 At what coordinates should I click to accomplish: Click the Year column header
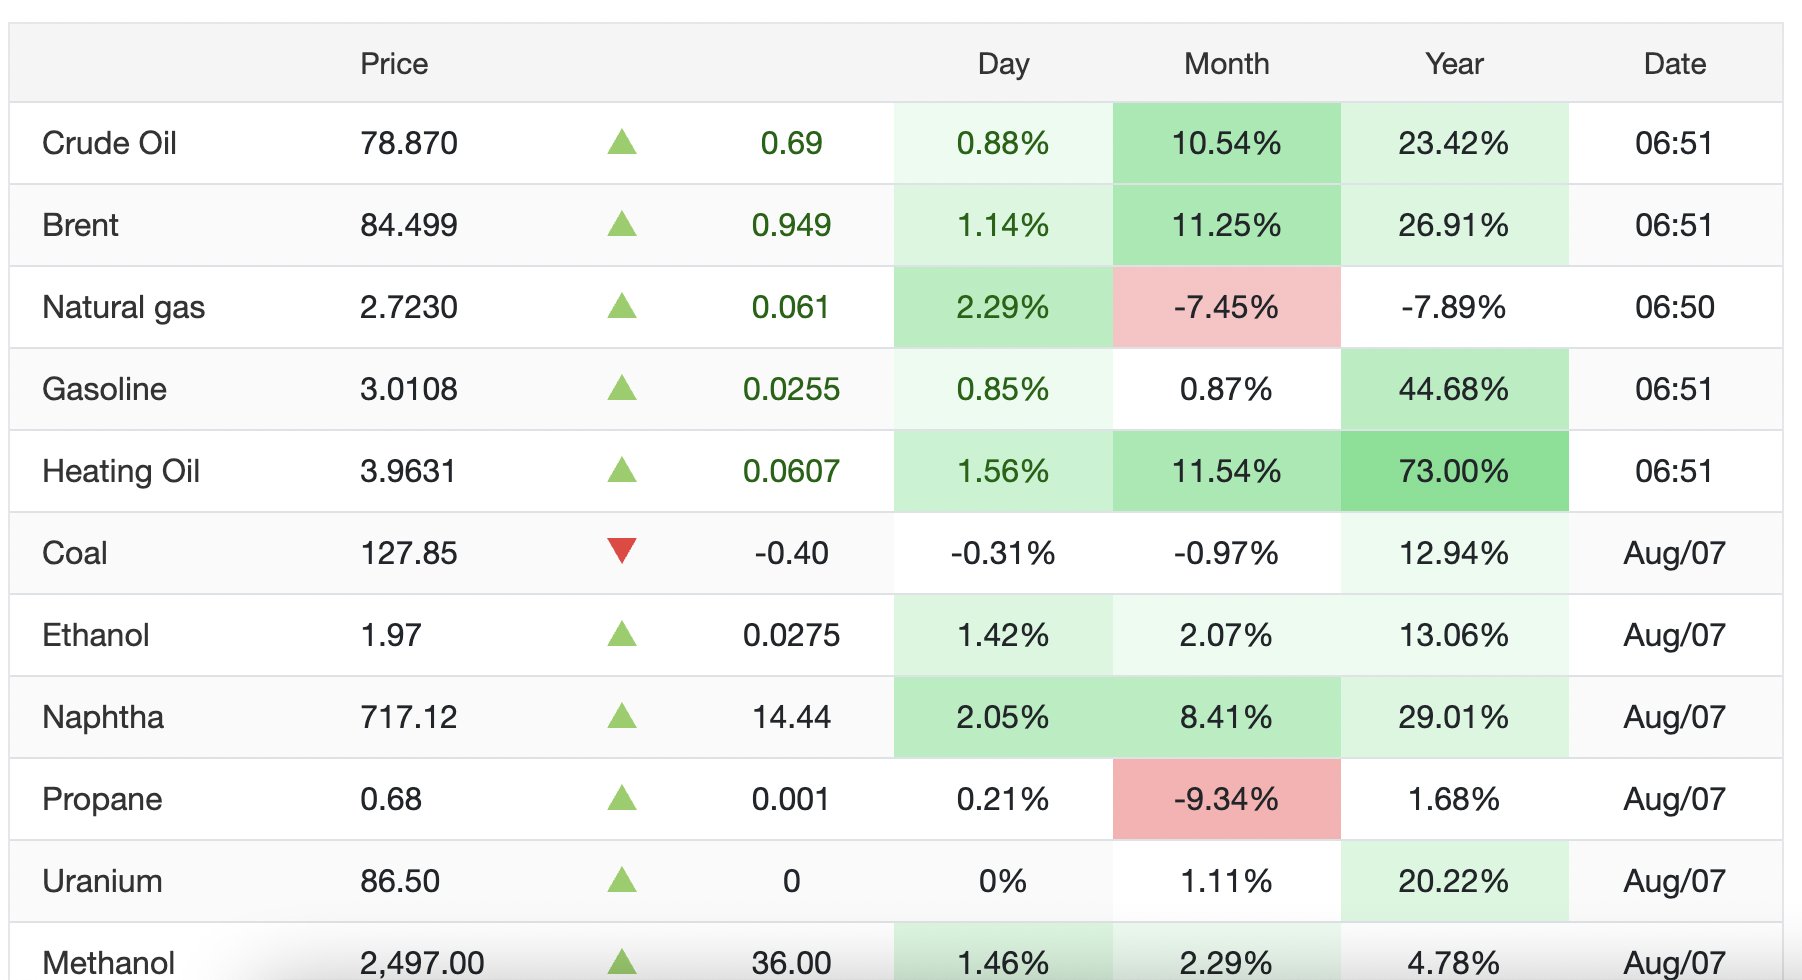tap(1454, 64)
